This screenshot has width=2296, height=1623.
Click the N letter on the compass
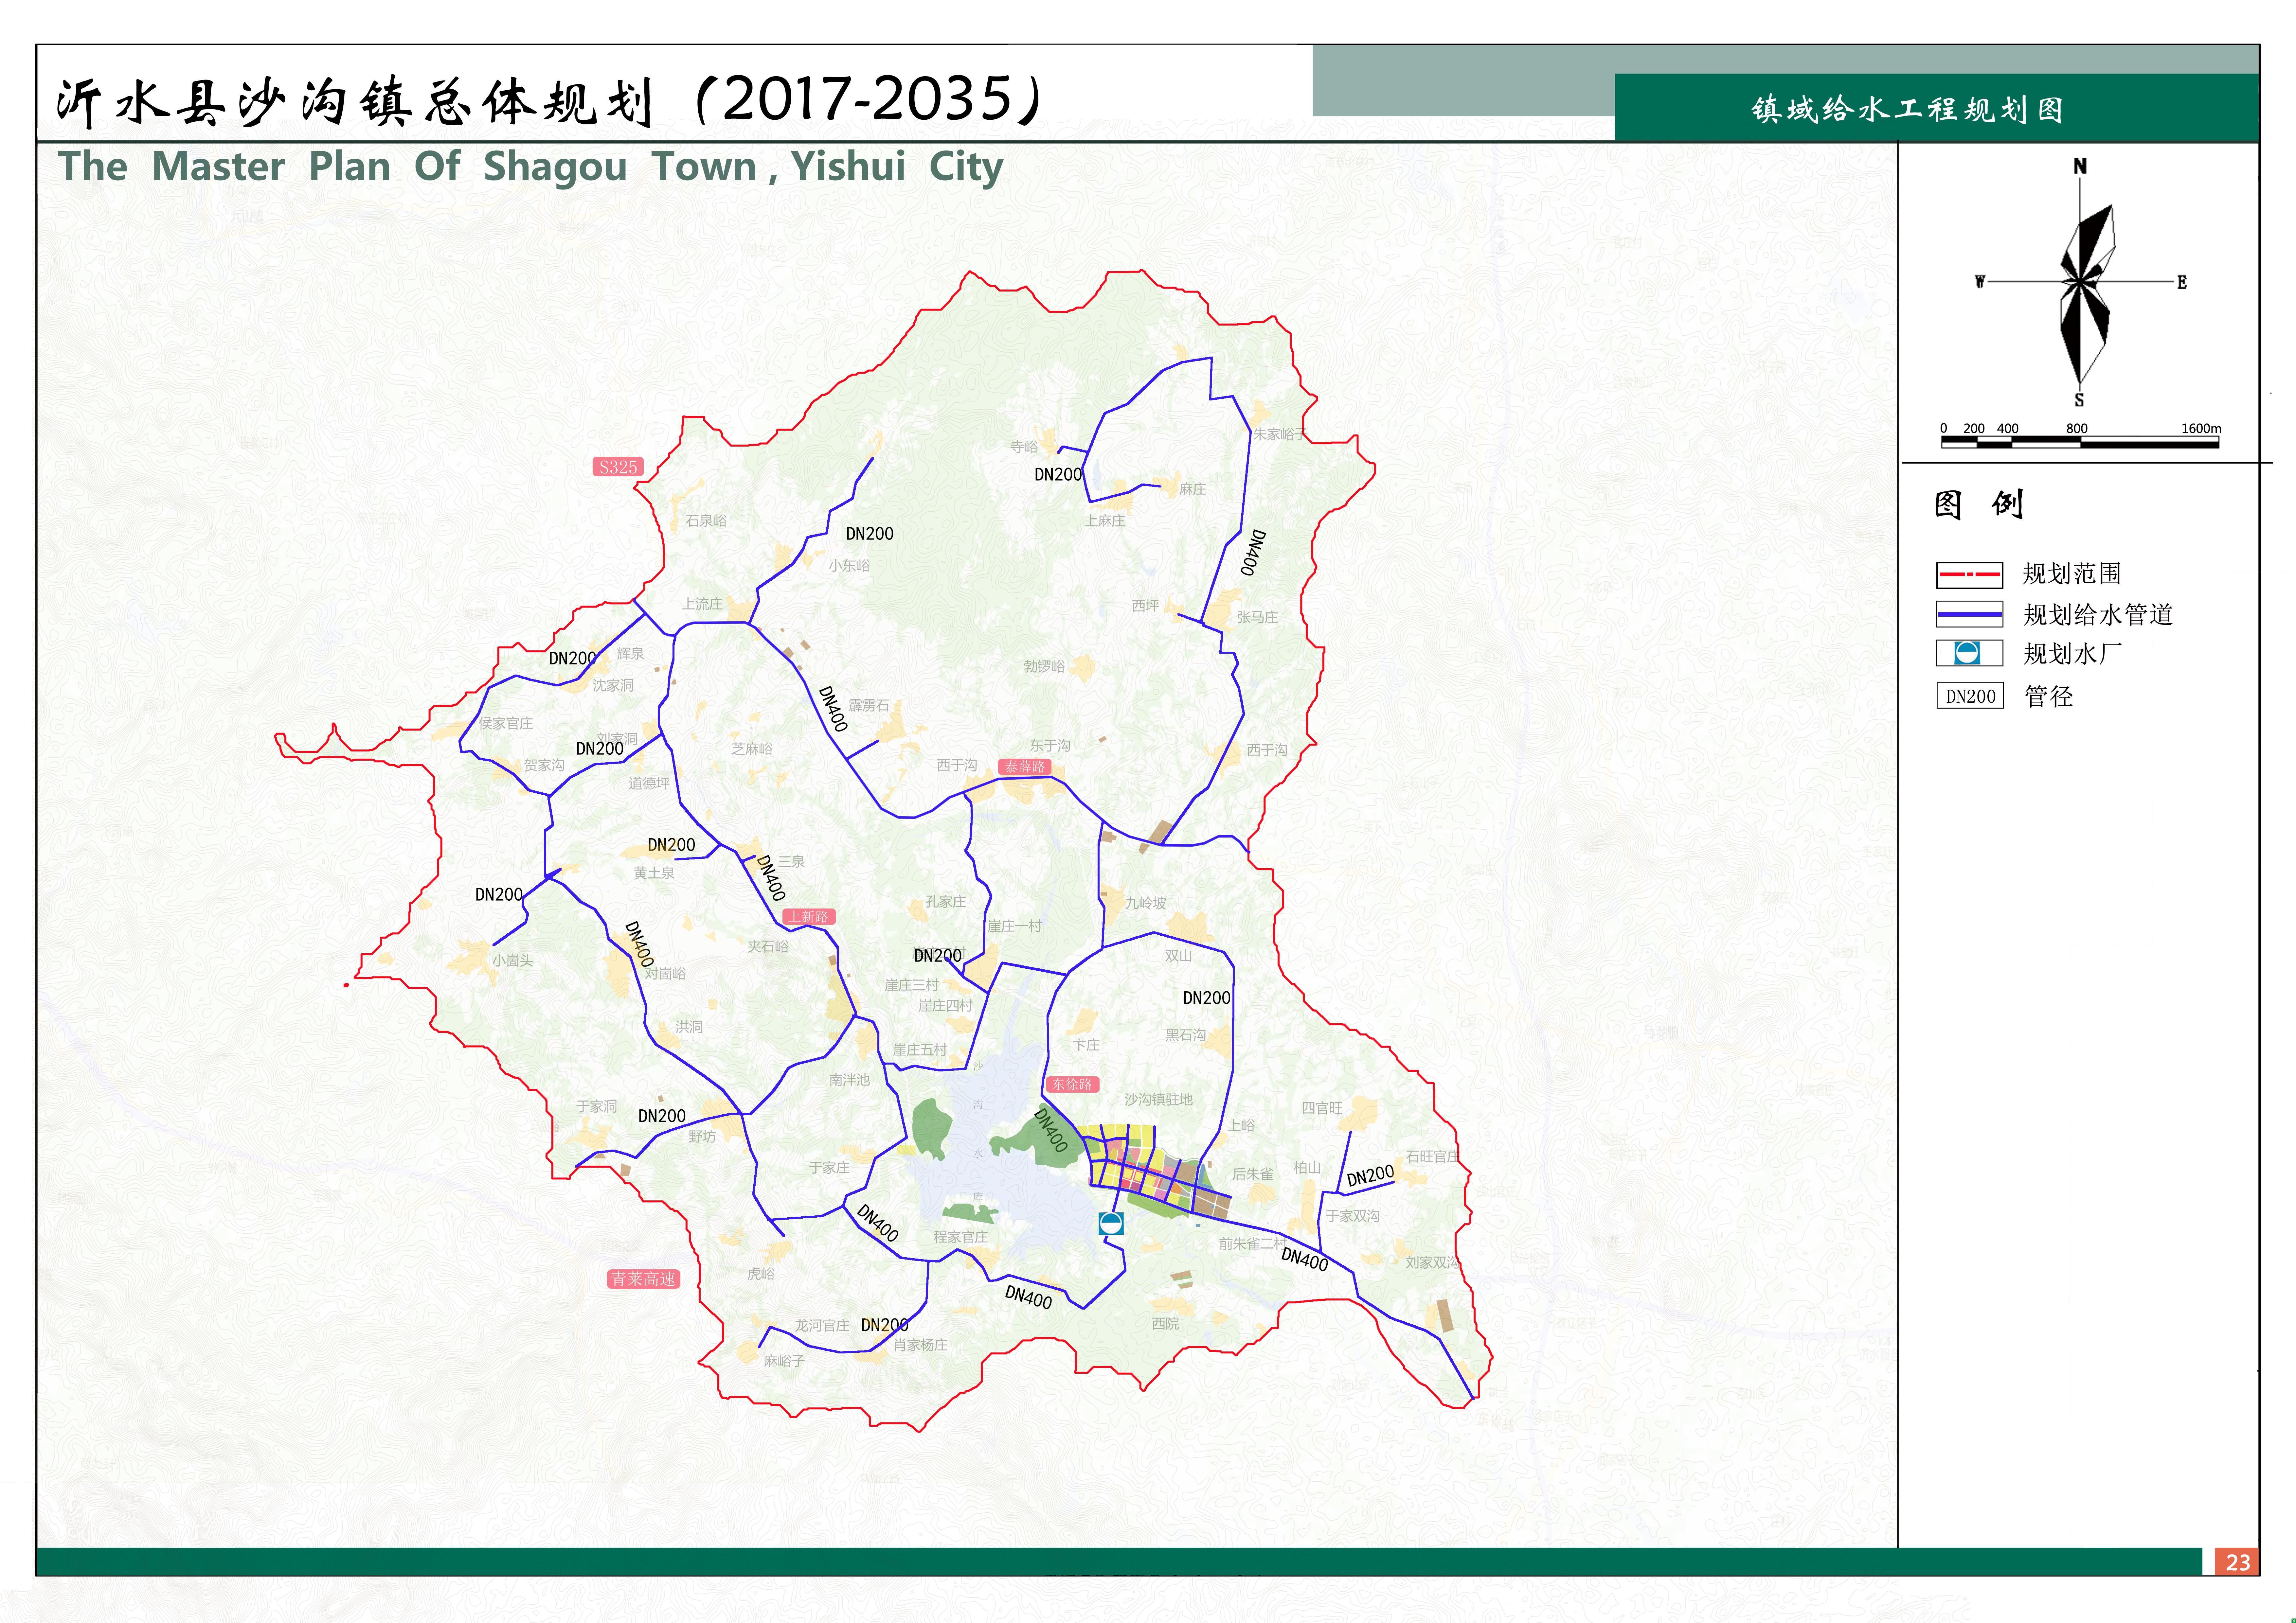[2080, 166]
